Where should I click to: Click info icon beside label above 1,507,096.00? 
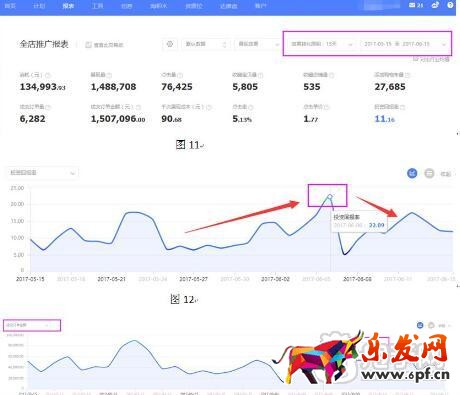click(x=138, y=107)
